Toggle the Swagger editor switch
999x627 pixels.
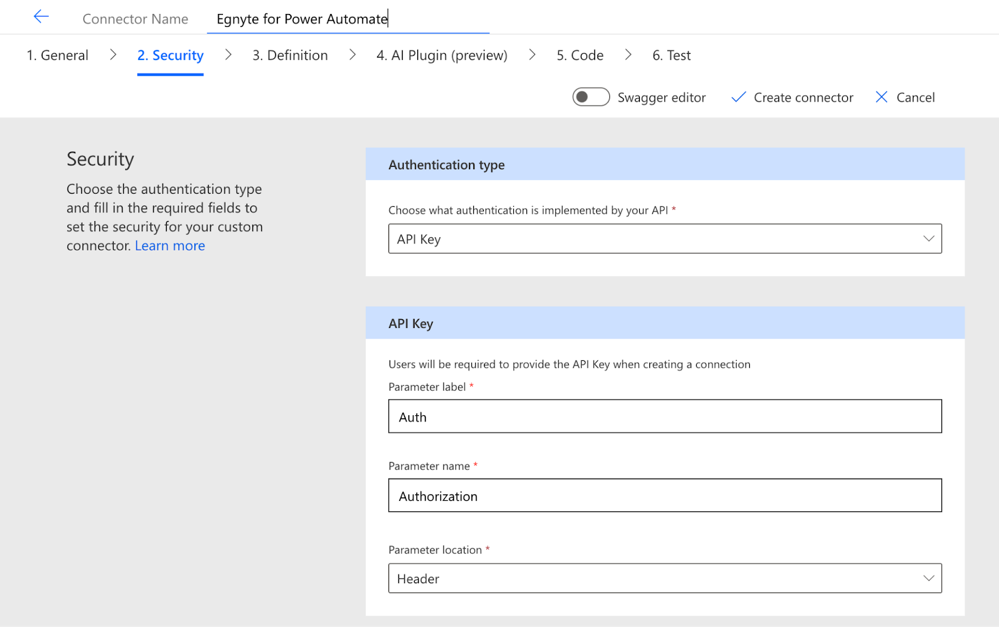click(x=591, y=97)
